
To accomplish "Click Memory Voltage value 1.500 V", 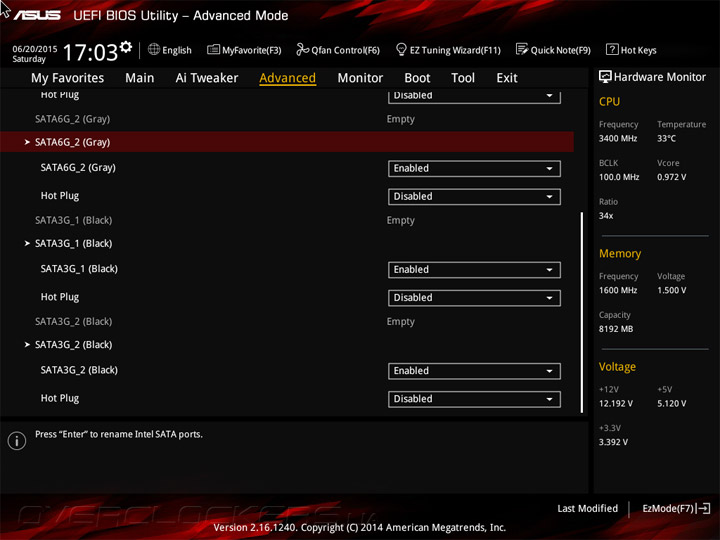I will [x=671, y=290].
